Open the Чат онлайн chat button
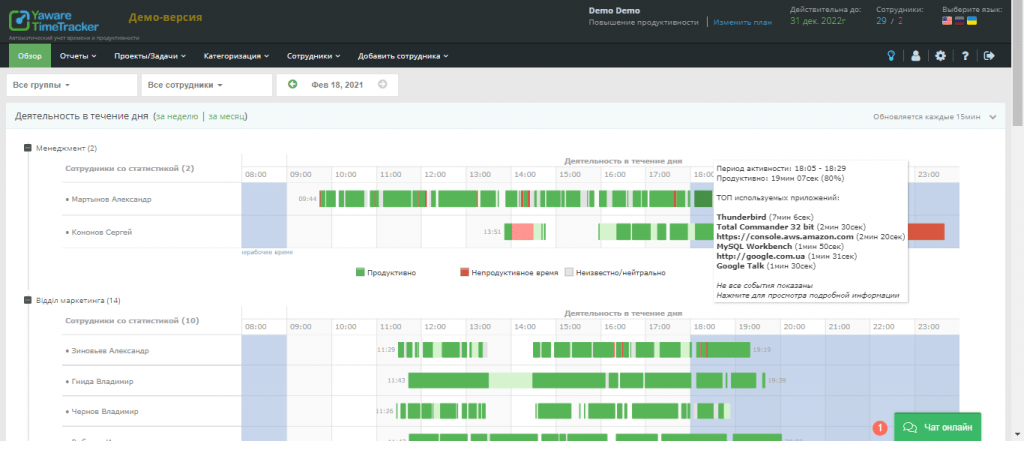This screenshot has height=459, width=1024. [937, 427]
